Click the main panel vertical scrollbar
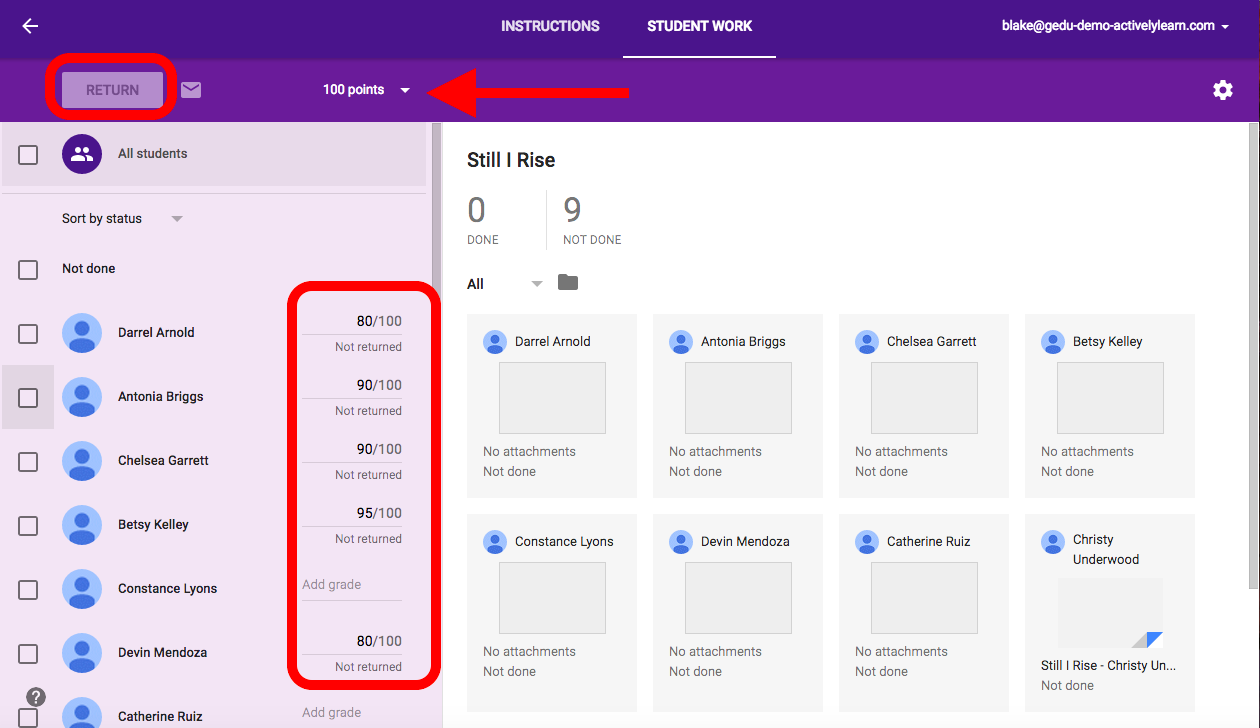The width and height of the screenshot is (1260, 728). 1255,356
